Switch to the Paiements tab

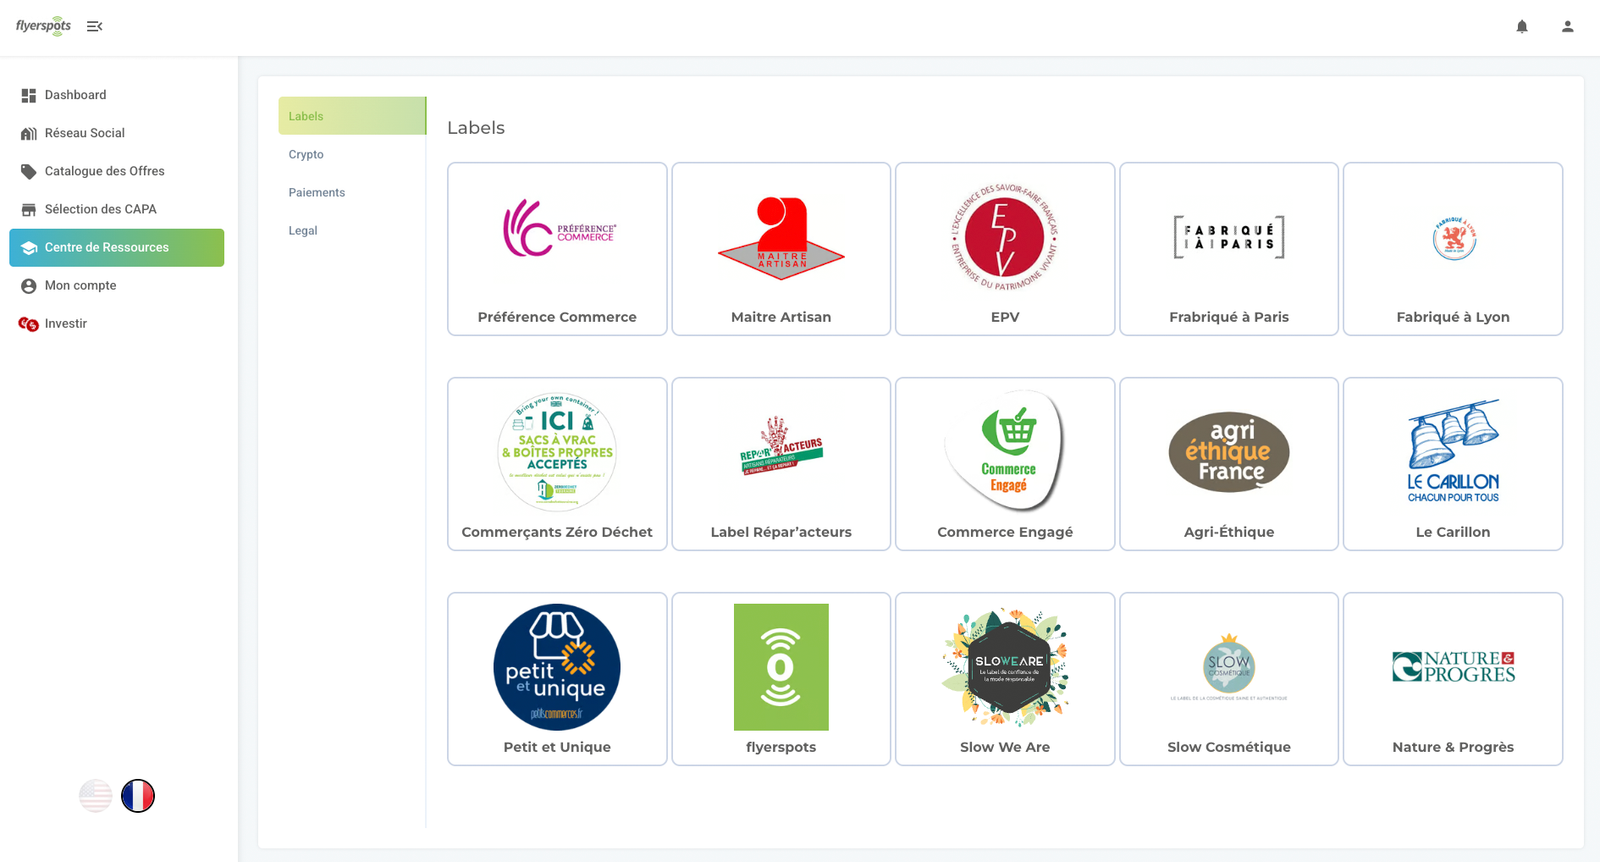pos(352,192)
